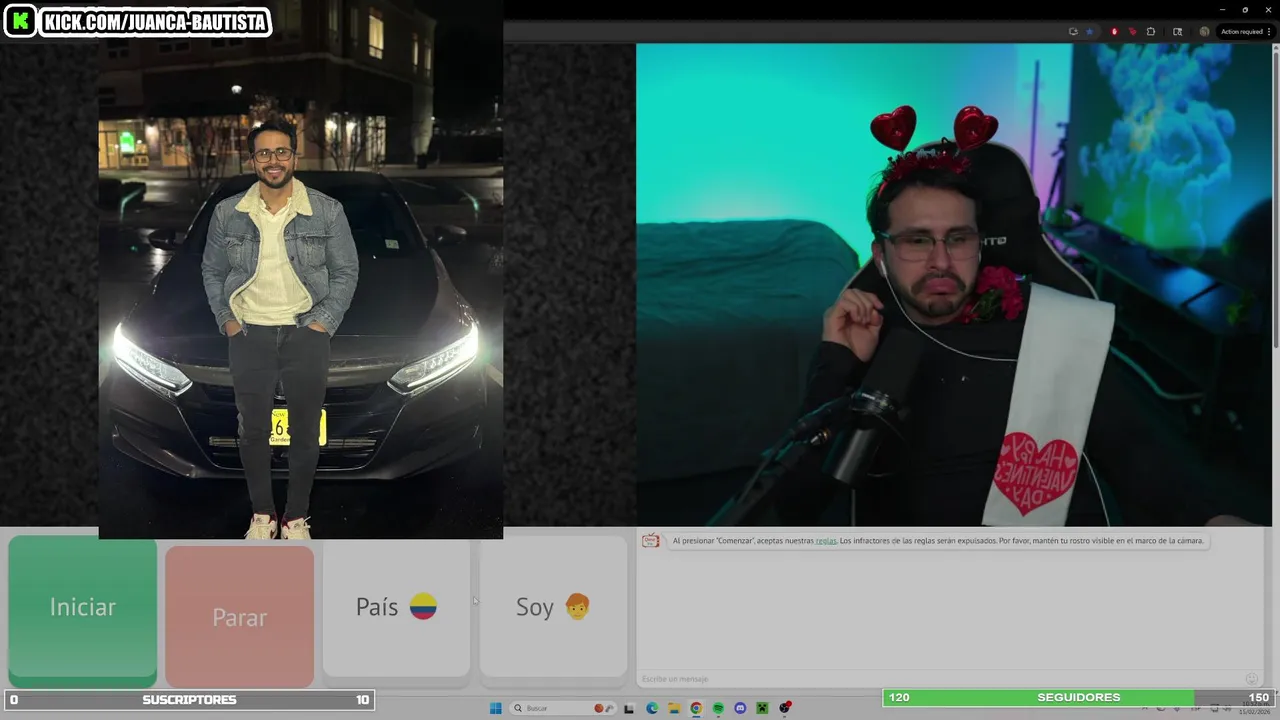Click the page vertical scrollbar
The height and width of the screenshot is (720, 1280).
(x=1274, y=200)
